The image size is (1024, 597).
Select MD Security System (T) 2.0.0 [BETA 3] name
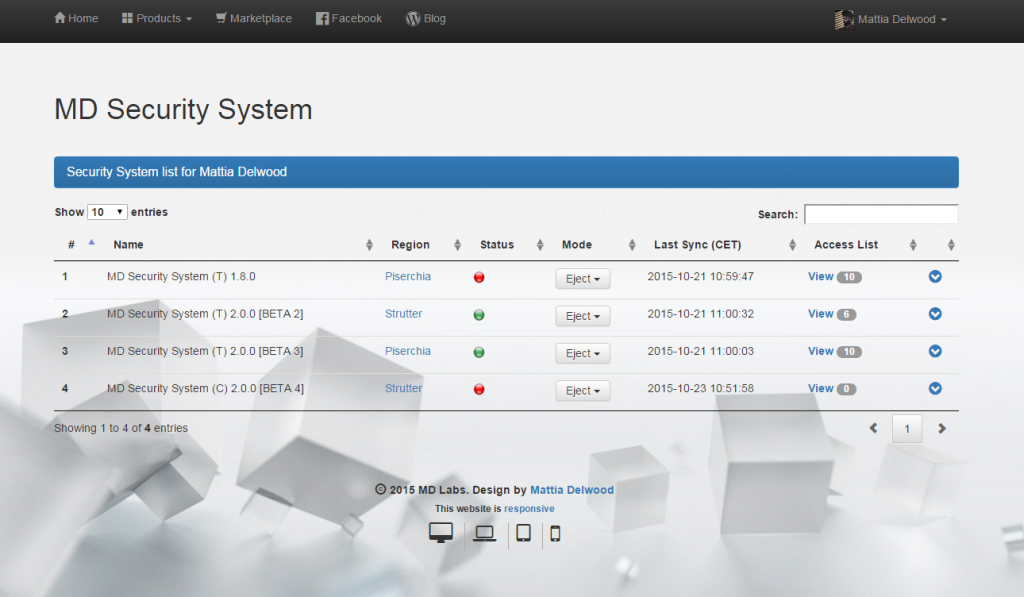click(205, 351)
